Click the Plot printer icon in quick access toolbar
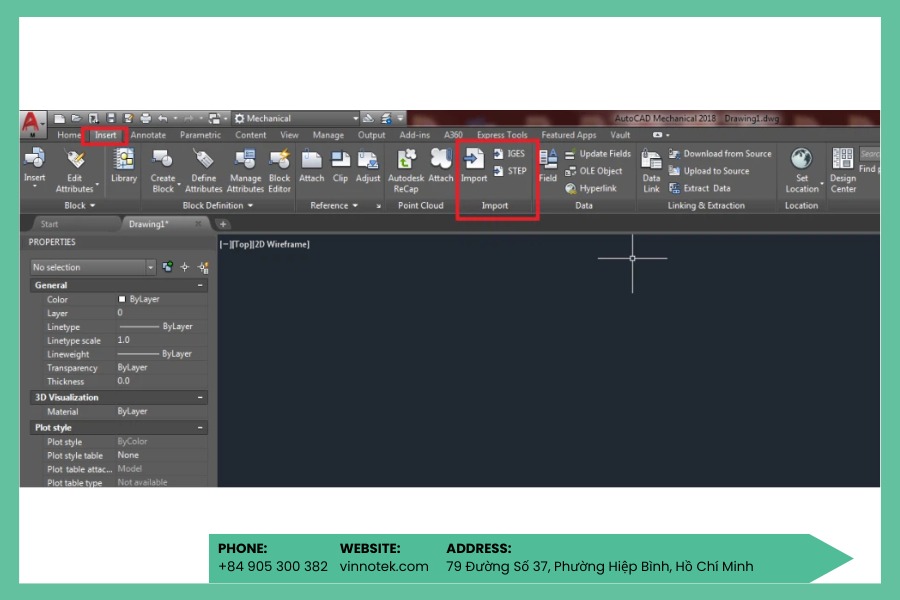Image resolution: width=900 pixels, height=600 pixels. (x=145, y=118)
